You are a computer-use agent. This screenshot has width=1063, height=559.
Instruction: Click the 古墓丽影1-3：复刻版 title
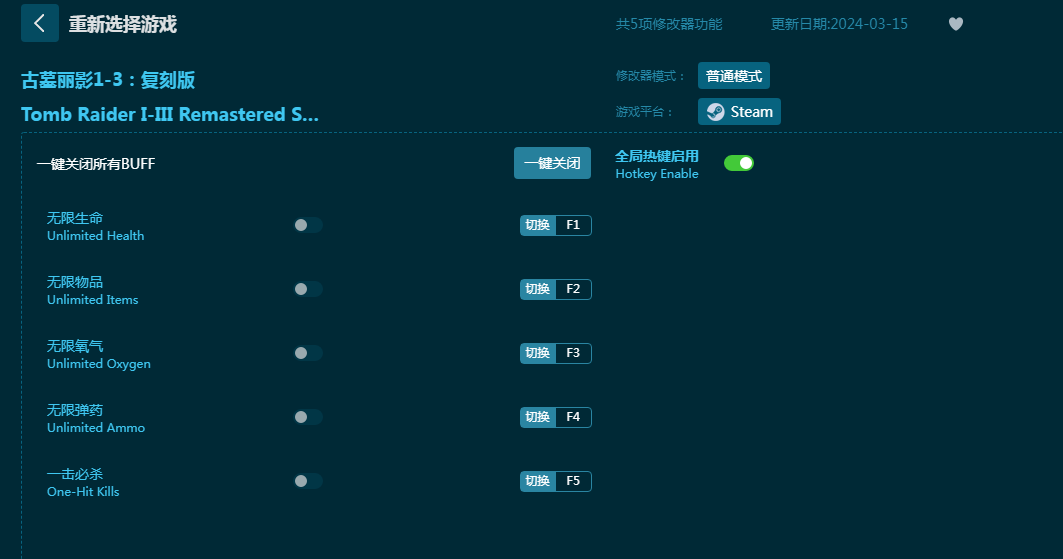[x=108, y=80]
